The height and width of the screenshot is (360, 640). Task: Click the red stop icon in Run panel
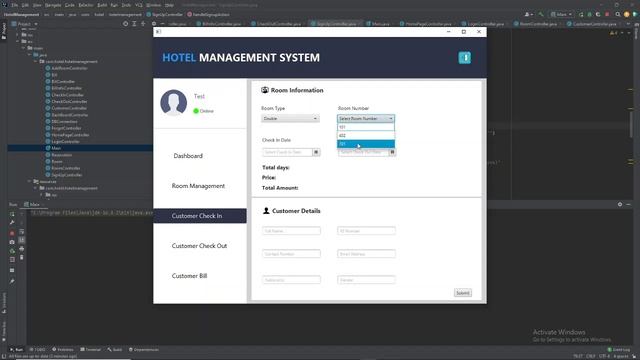pos(12,233)
